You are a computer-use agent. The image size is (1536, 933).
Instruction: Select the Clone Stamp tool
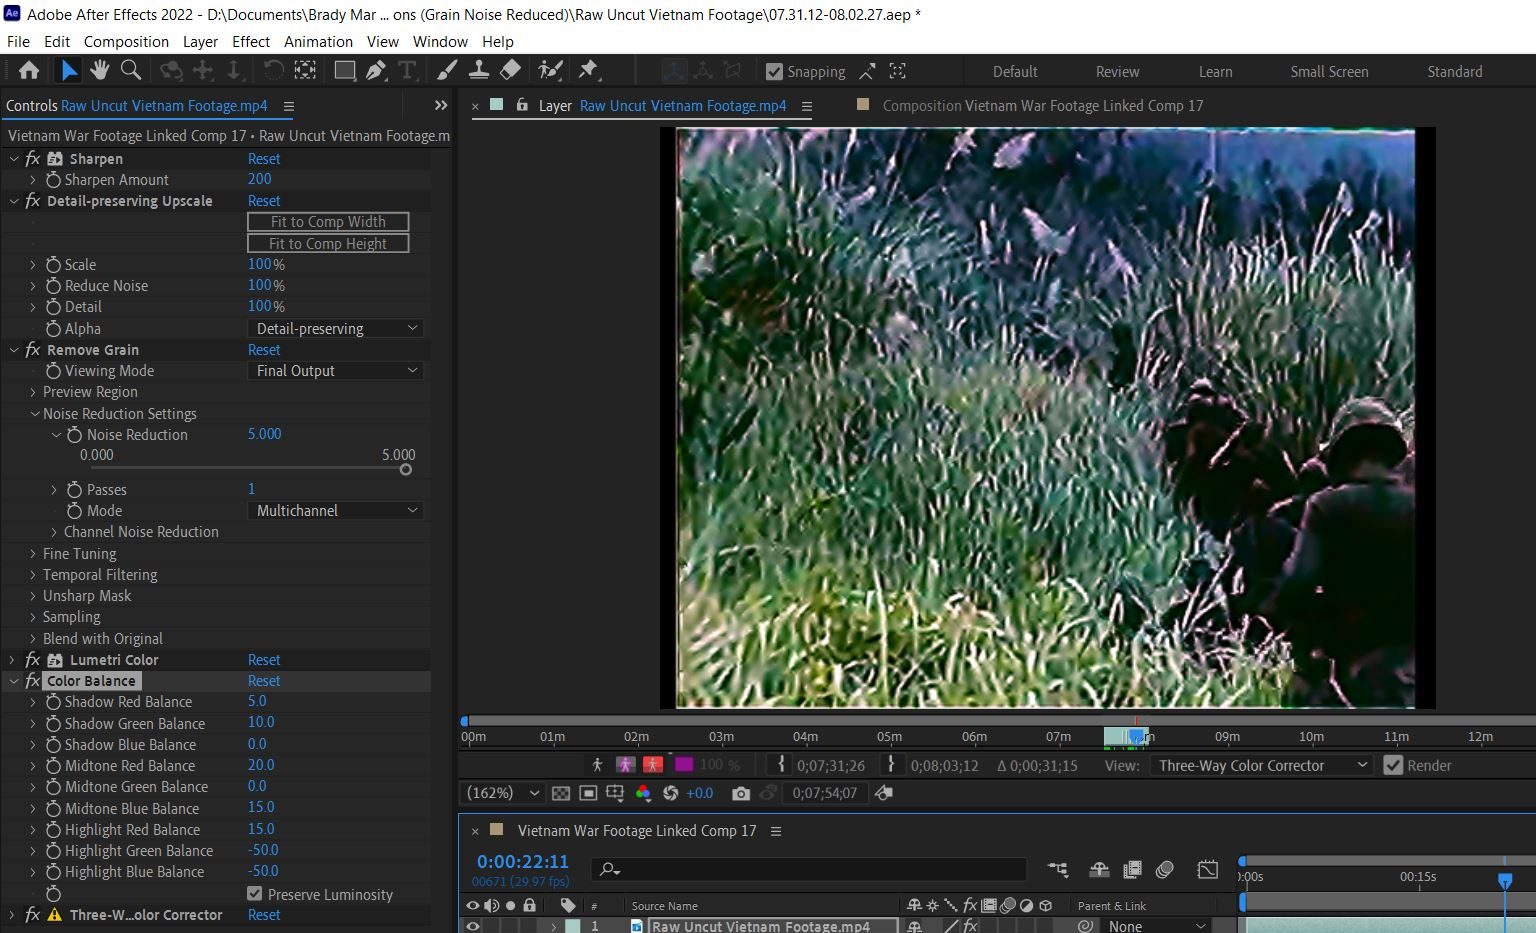click(x=479, y=70)
